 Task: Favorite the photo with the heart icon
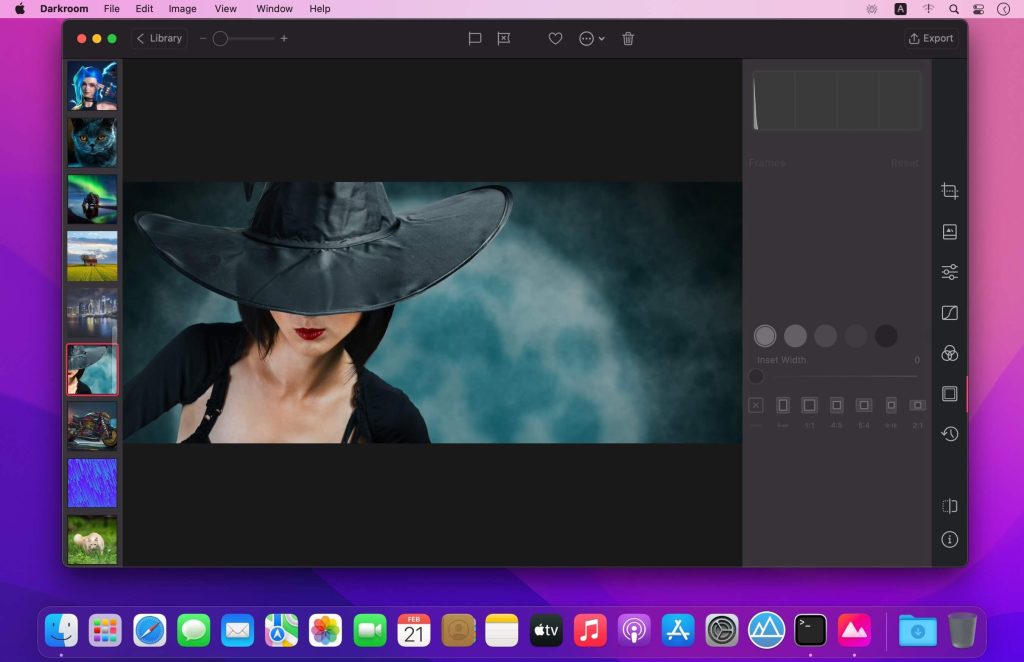[555, 38]
